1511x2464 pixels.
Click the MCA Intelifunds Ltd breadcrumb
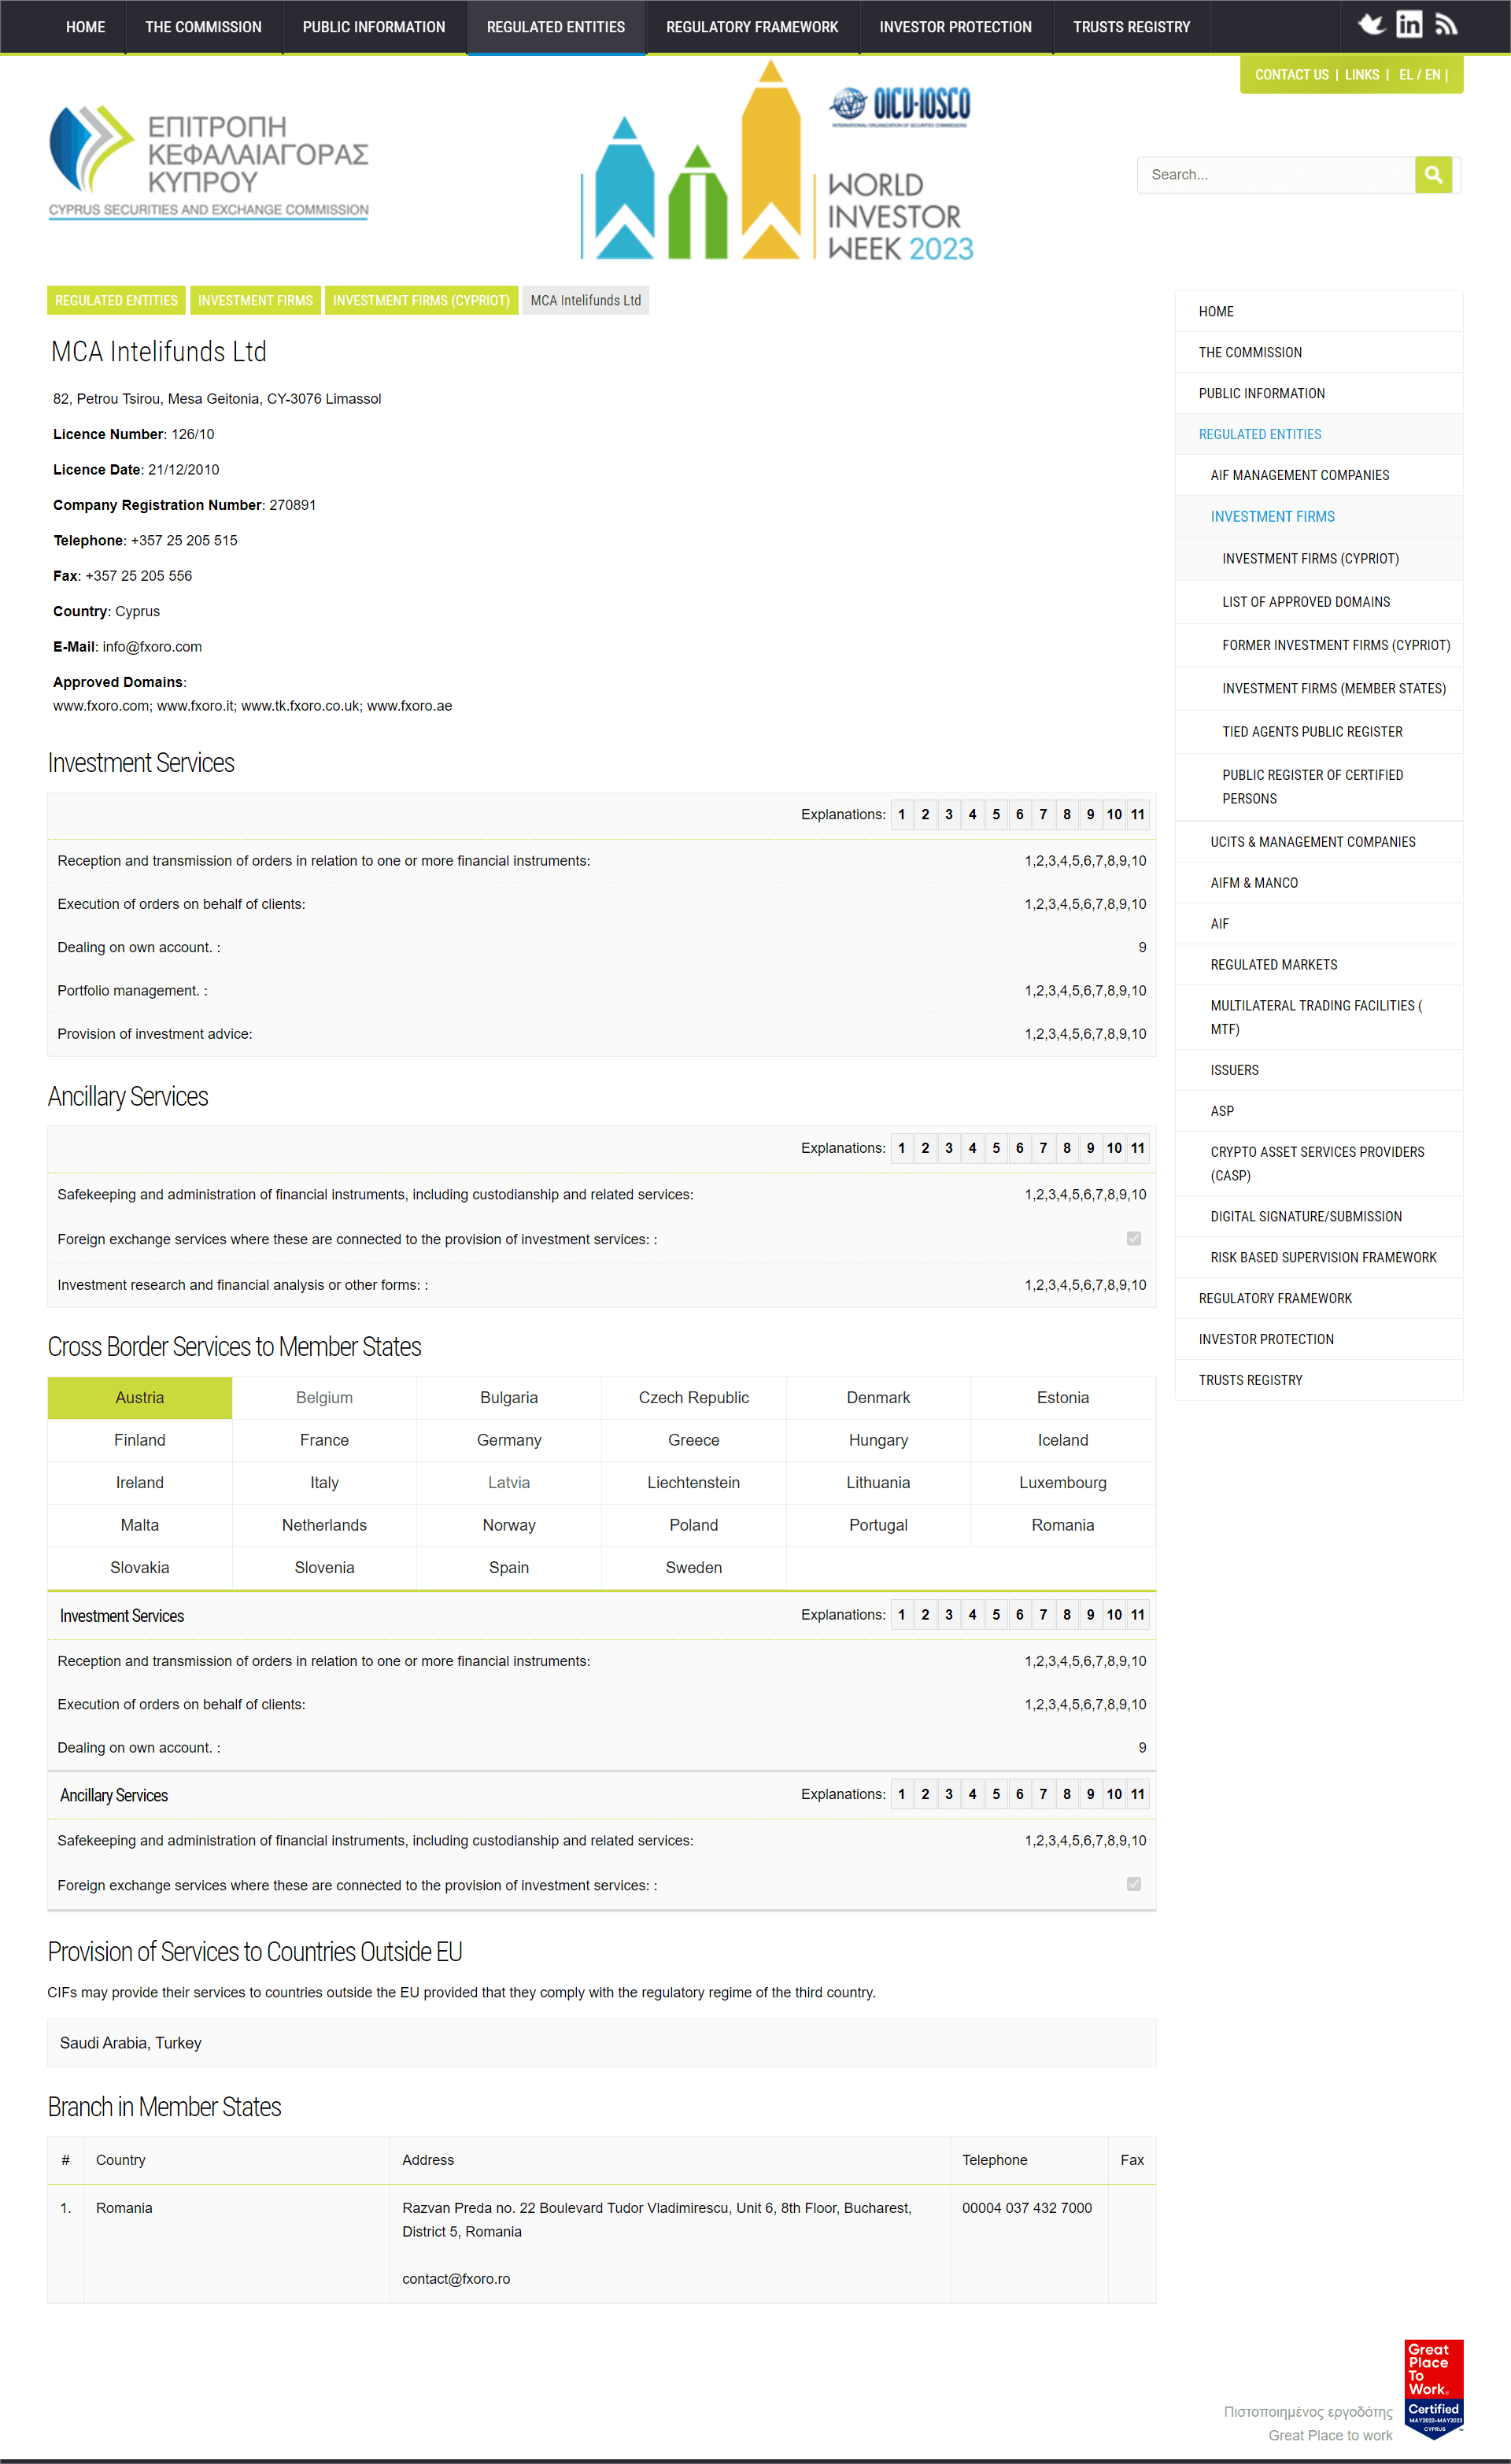(585, 300)
